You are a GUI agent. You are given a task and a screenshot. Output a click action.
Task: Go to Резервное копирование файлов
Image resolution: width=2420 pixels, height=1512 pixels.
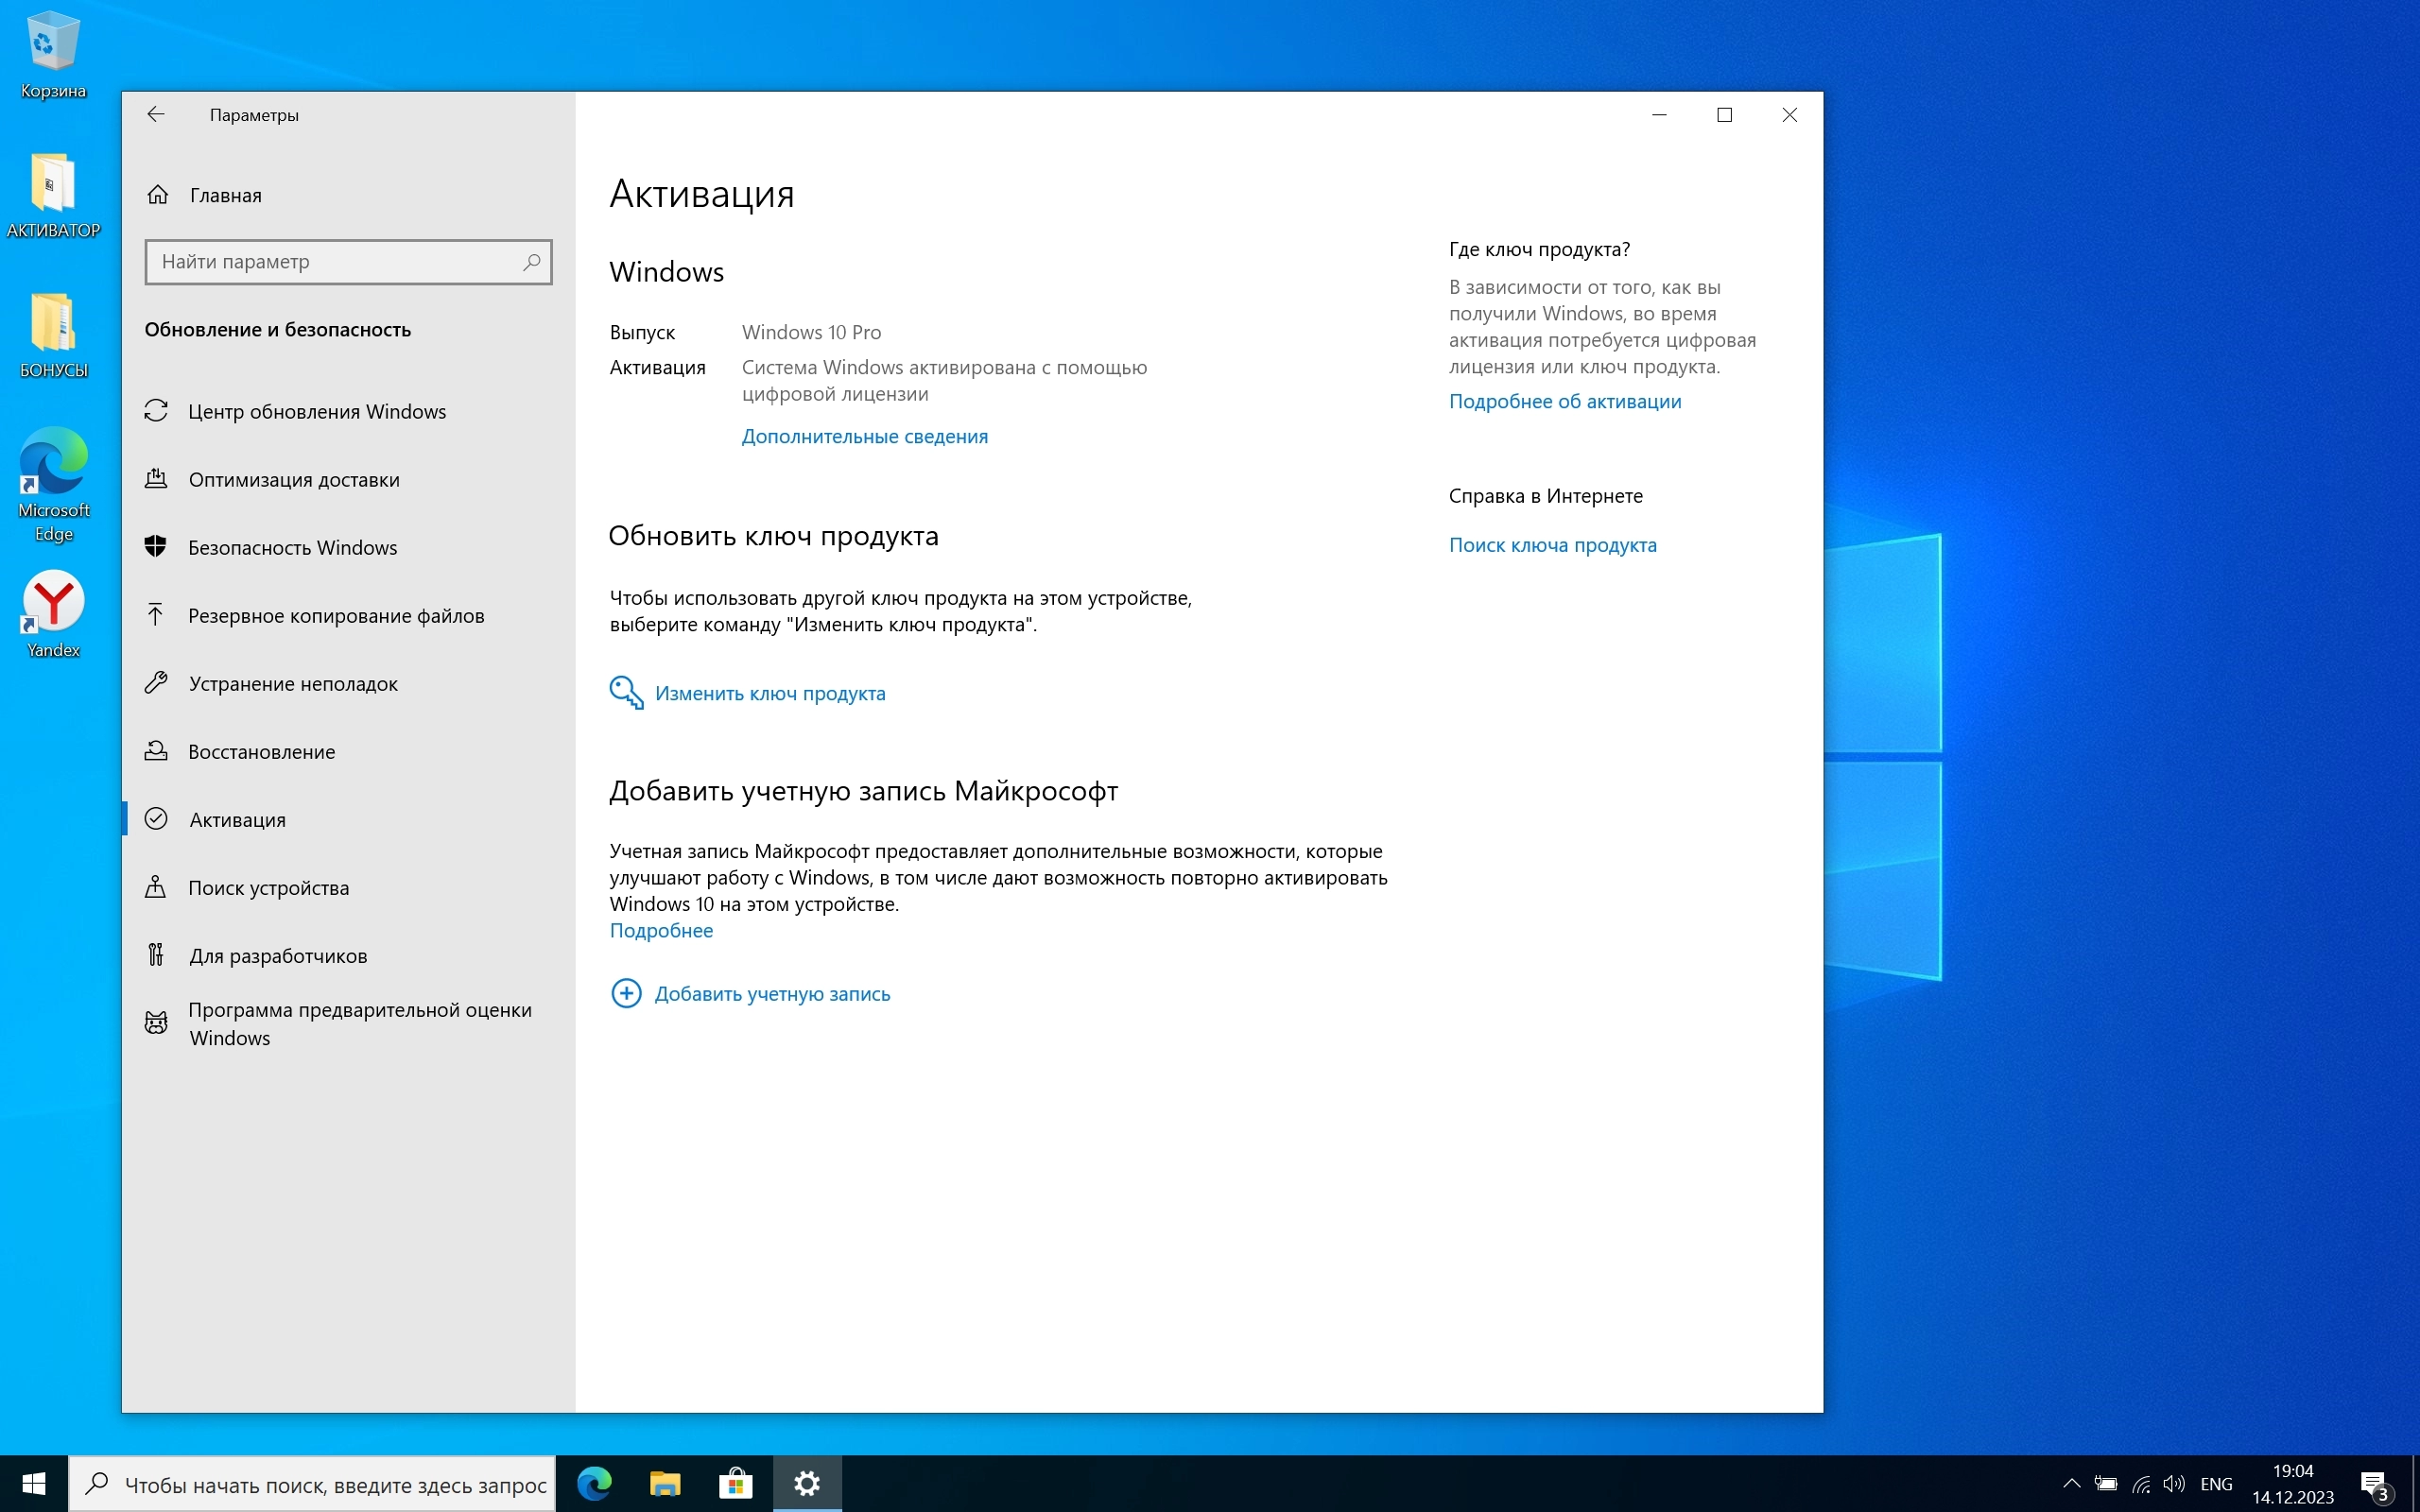point(335,616)
